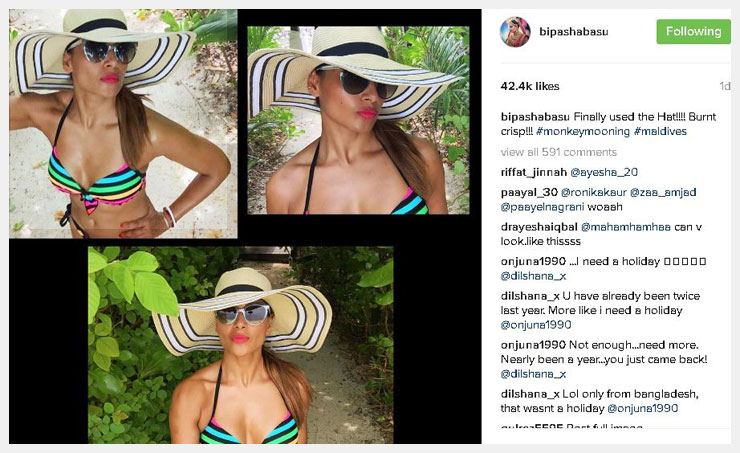Click the 1d post timestamp
Image resolution: width=740 pixels, height=453 pixels.
point(725,86)
